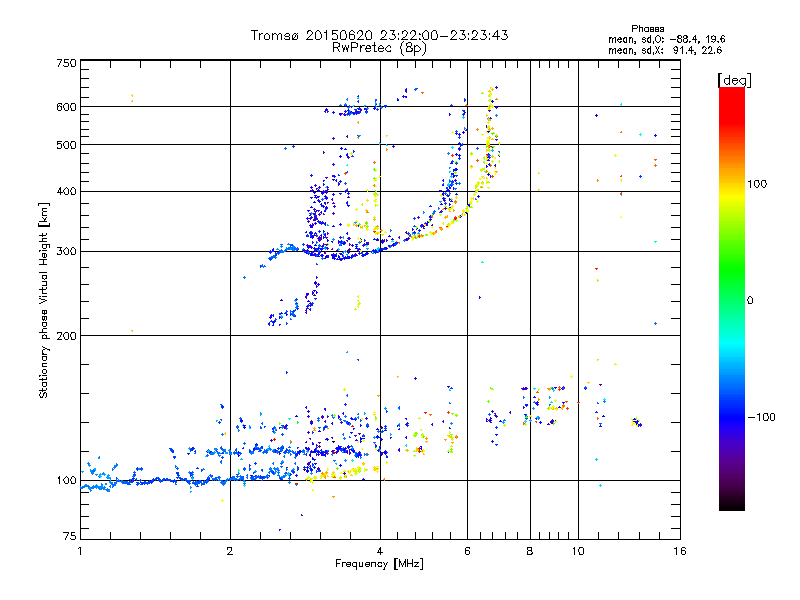Click the rainbow phase colorbar
The image size is (800, 600).
732,299
